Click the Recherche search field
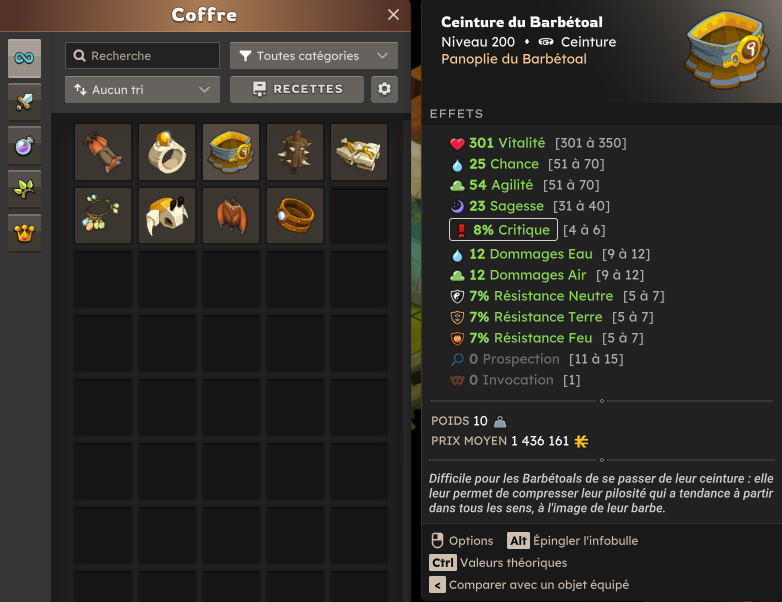 coord(142,55)
